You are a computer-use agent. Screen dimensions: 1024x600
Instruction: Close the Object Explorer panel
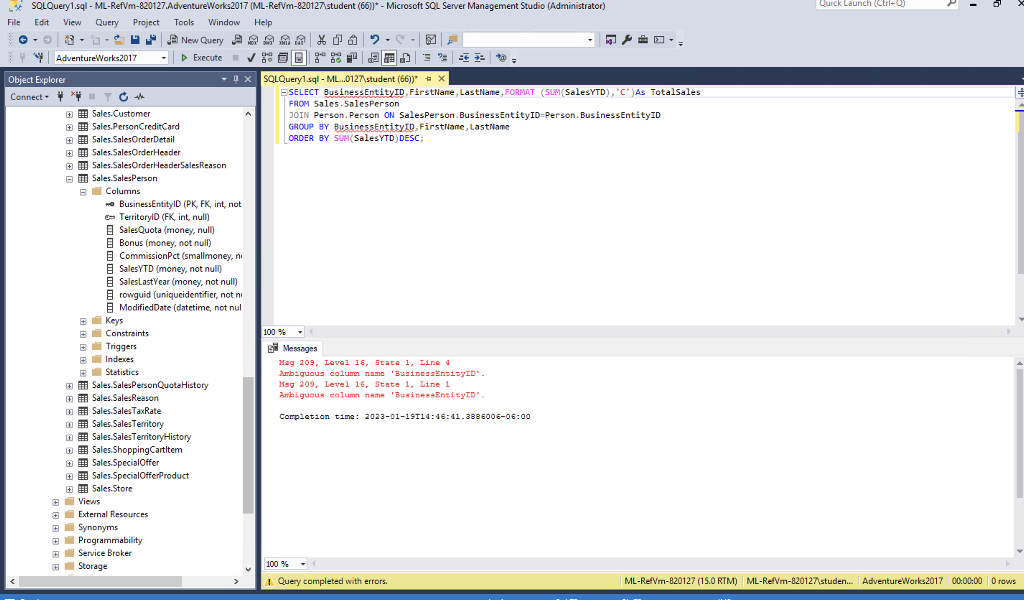pos(248,79)
